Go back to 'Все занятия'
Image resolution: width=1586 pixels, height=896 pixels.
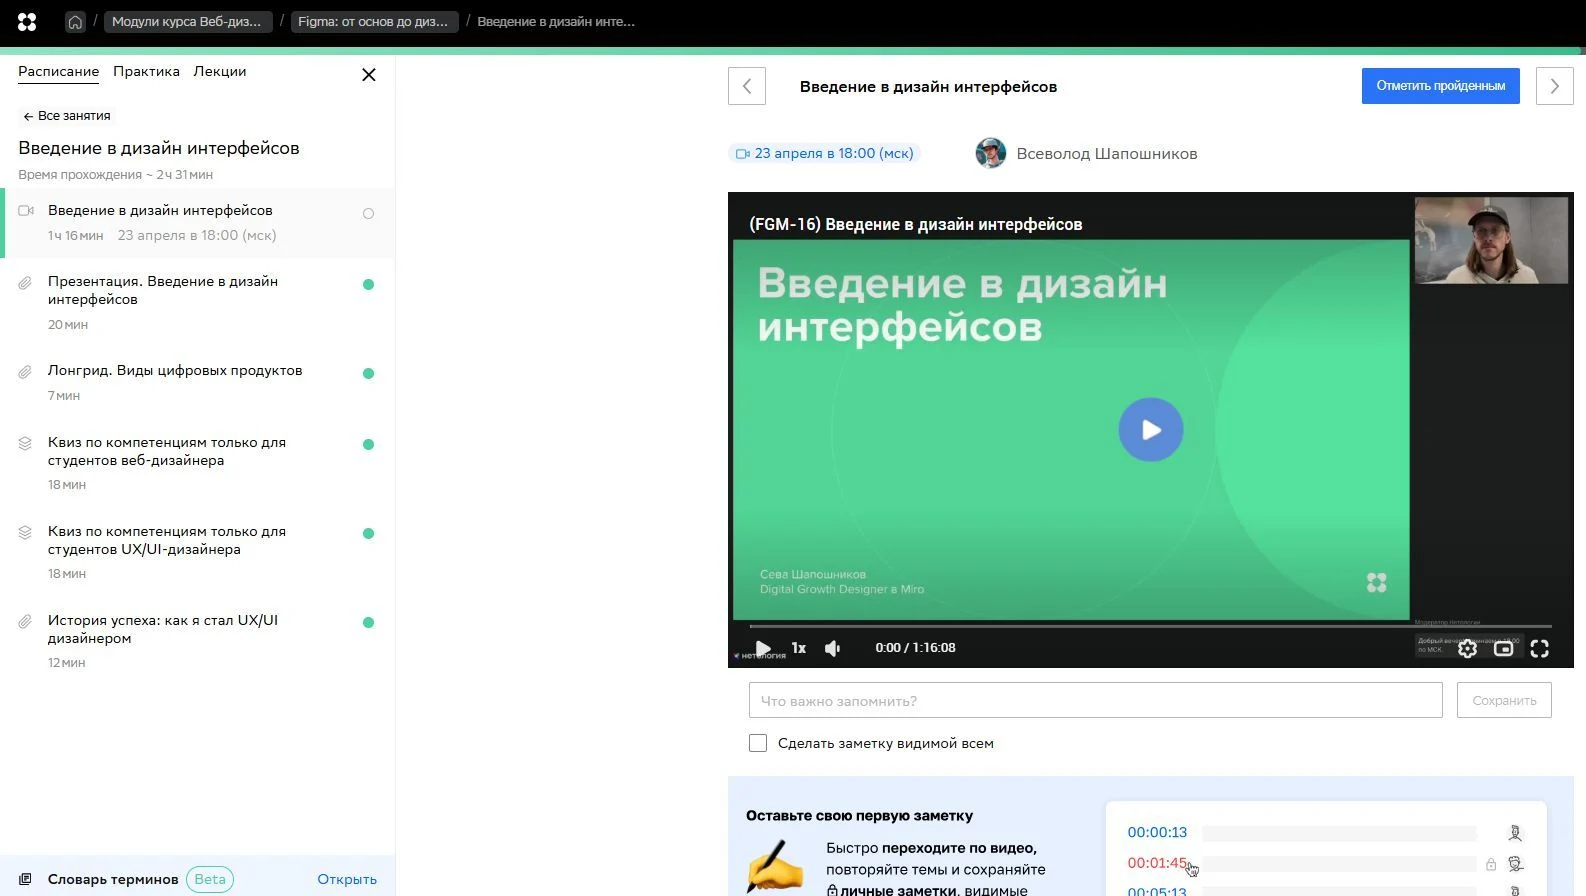click(x=66, y=116)
